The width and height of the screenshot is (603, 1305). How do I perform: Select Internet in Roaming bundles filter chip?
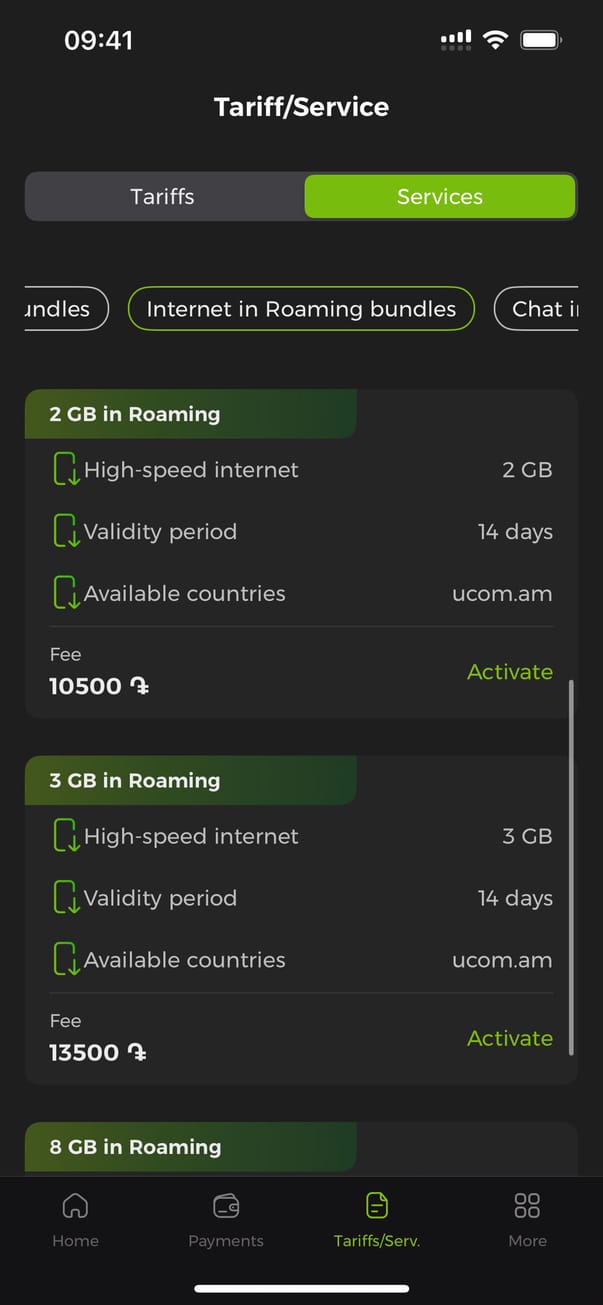pyautogui.click(x=301, y=309)
